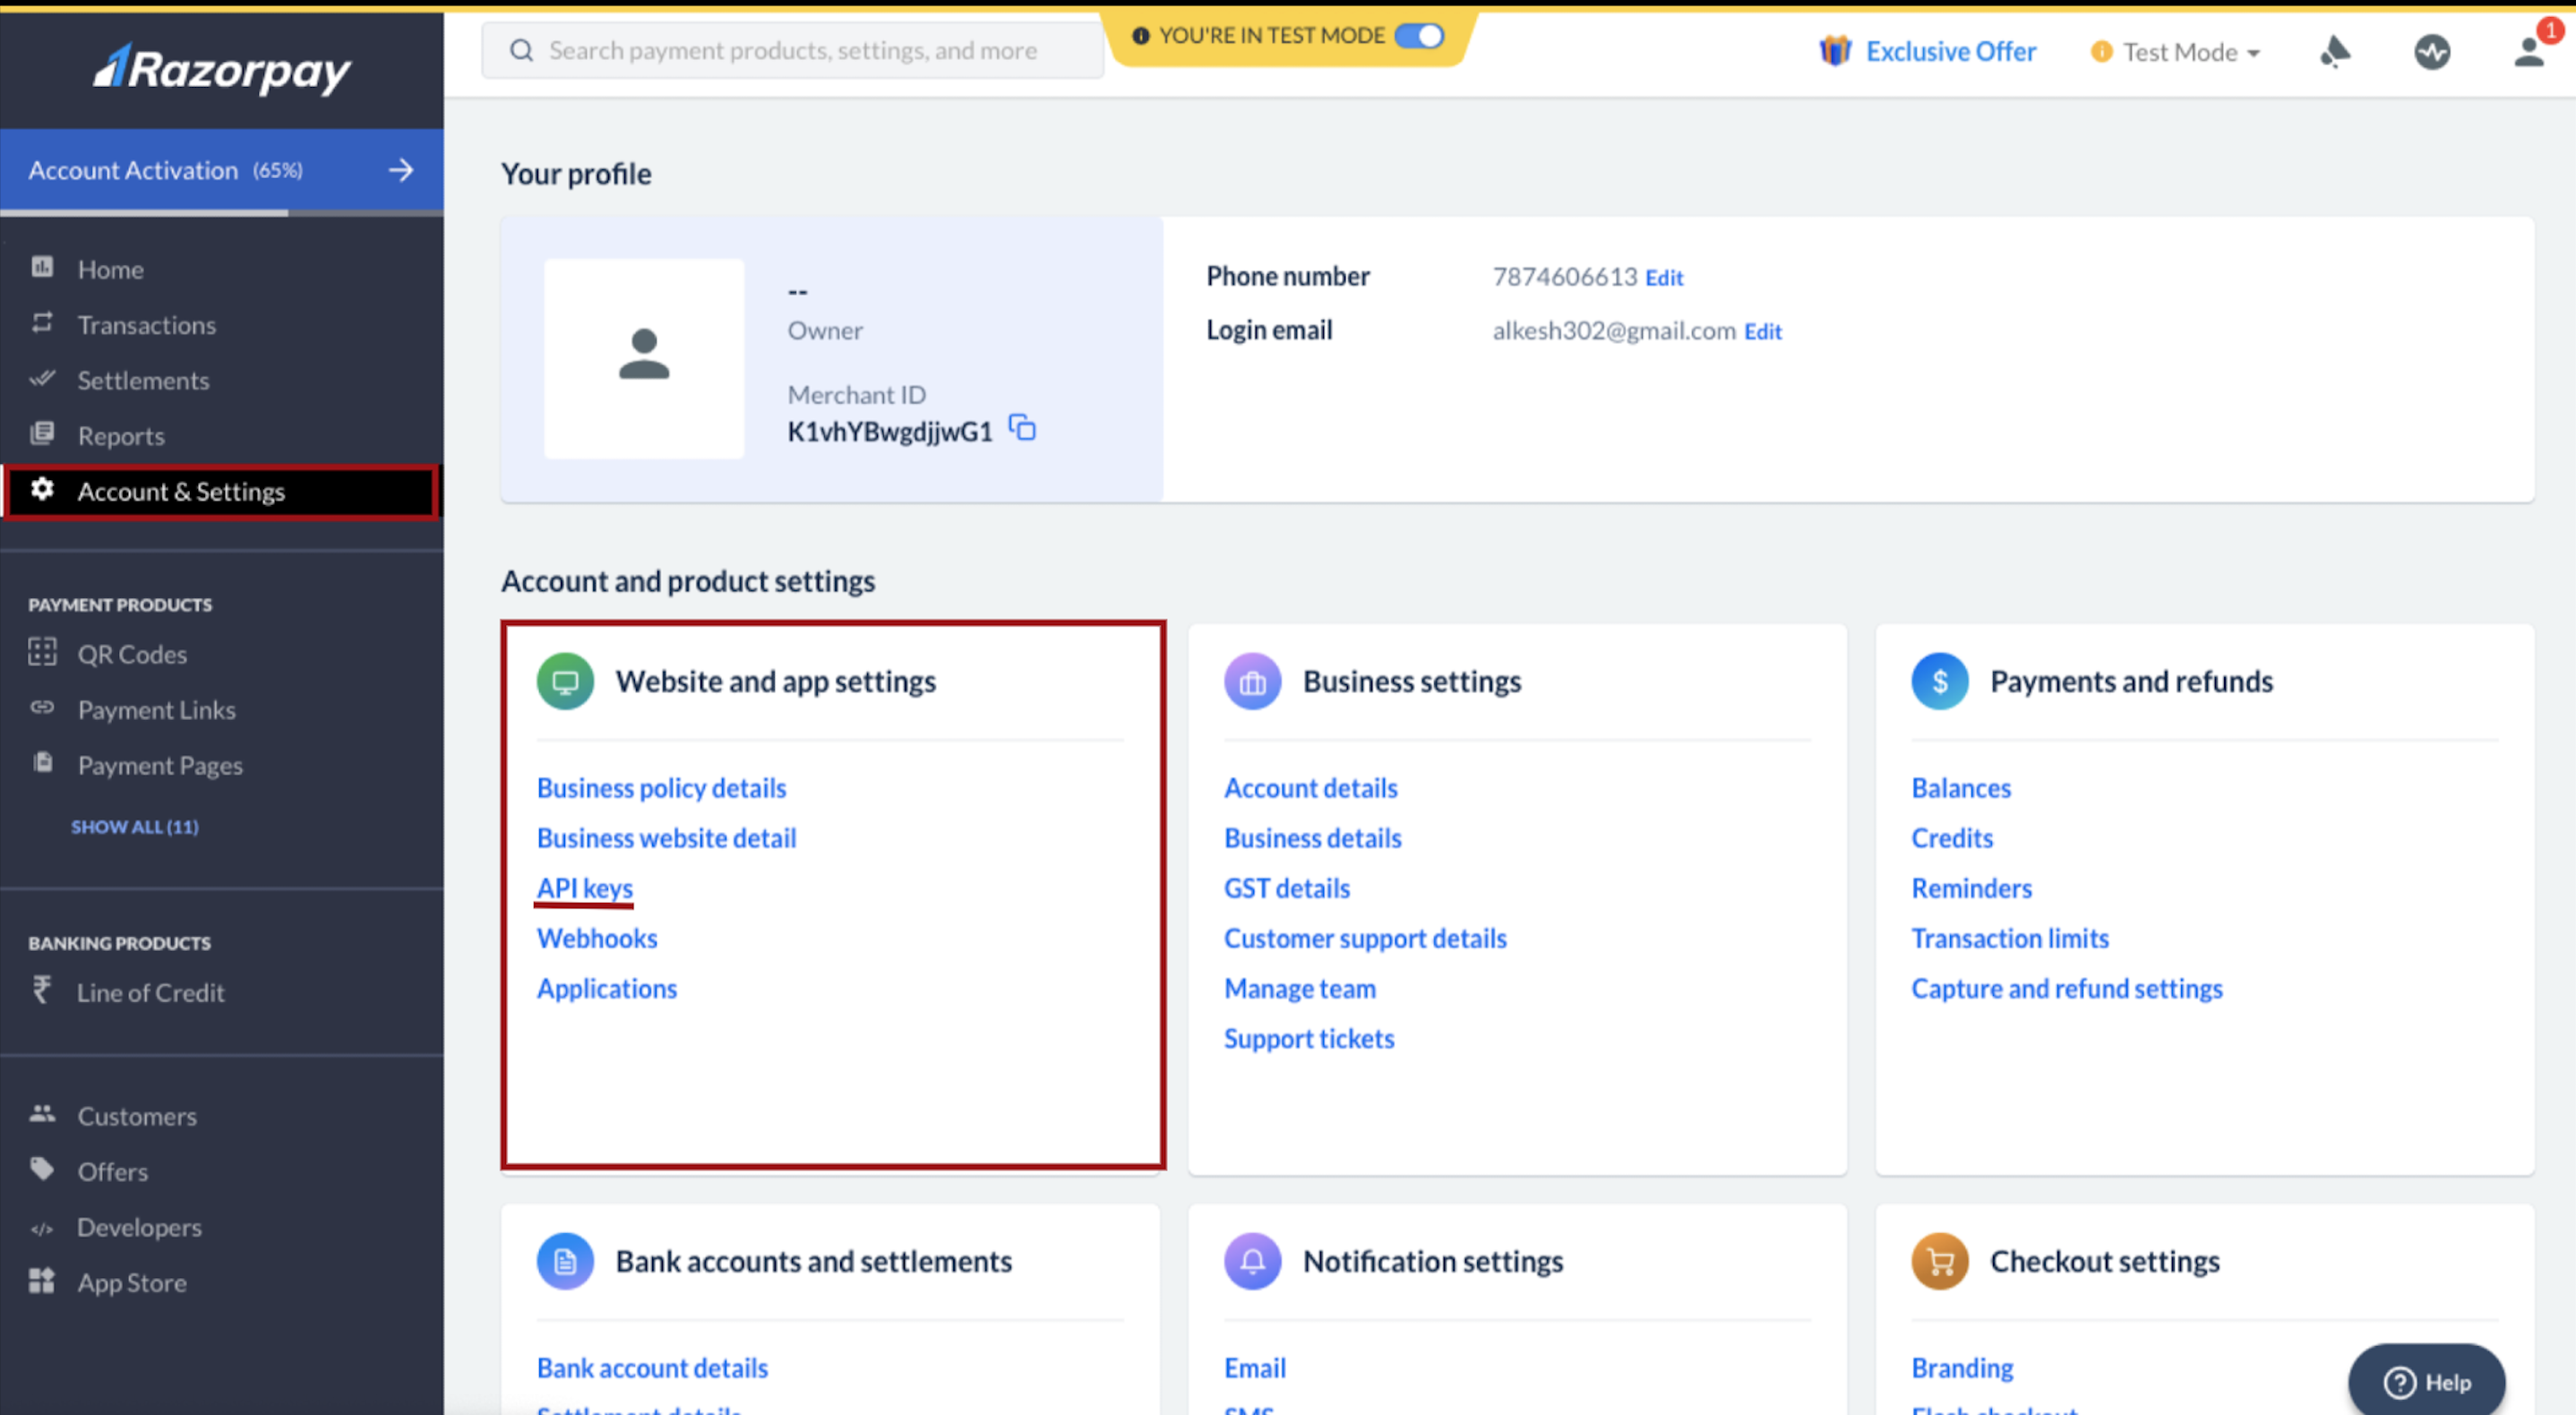Check system status via the pulse icon
This screenshot has height=1415, width=2576.
click(x=2434, y=51)
